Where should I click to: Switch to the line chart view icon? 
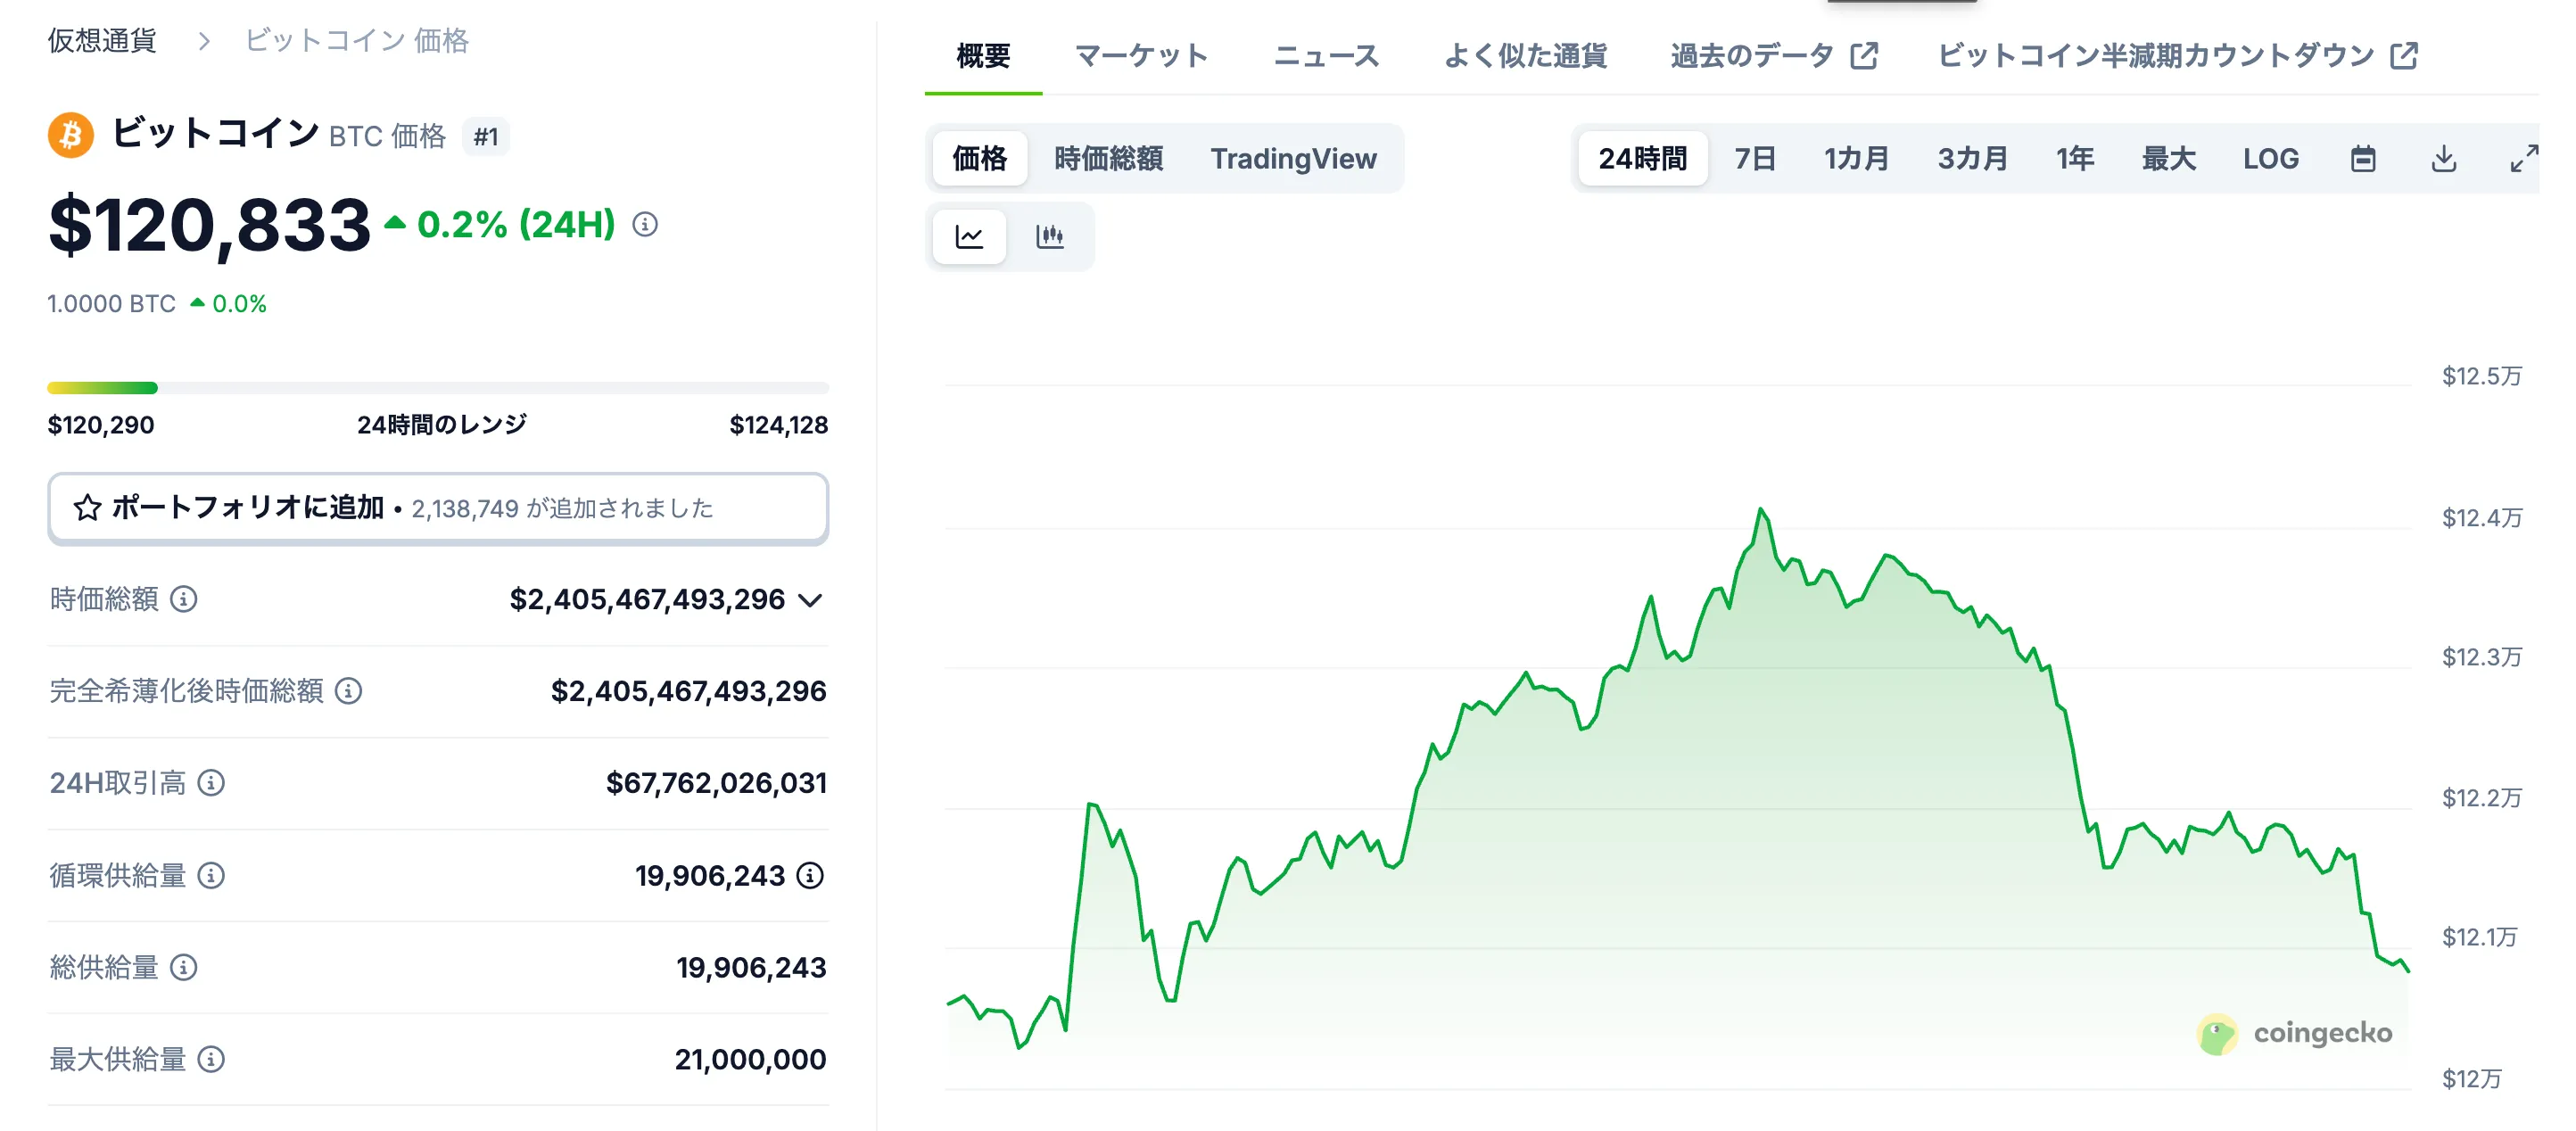[x=968, y=237]
